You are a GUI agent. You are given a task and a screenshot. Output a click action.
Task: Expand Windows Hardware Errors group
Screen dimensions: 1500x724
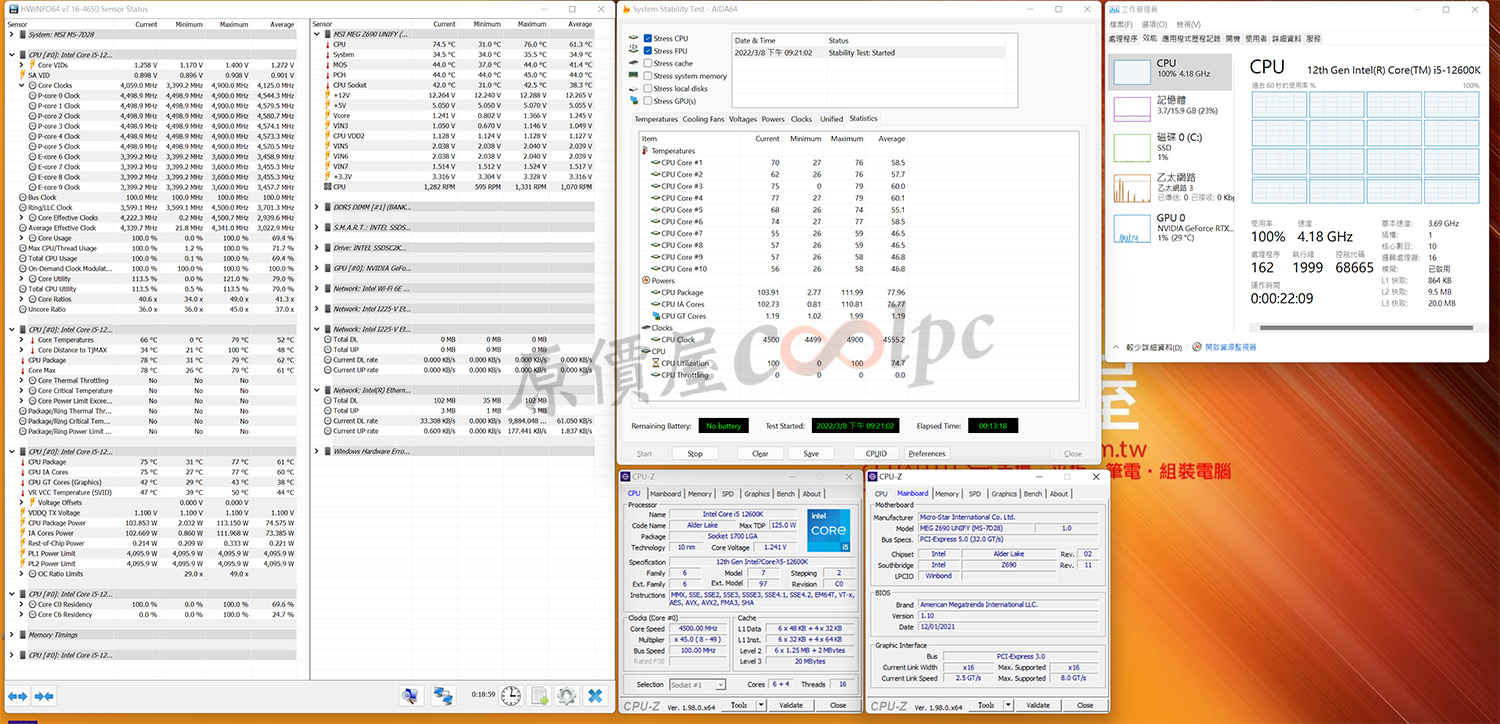[x=316, y=451]
